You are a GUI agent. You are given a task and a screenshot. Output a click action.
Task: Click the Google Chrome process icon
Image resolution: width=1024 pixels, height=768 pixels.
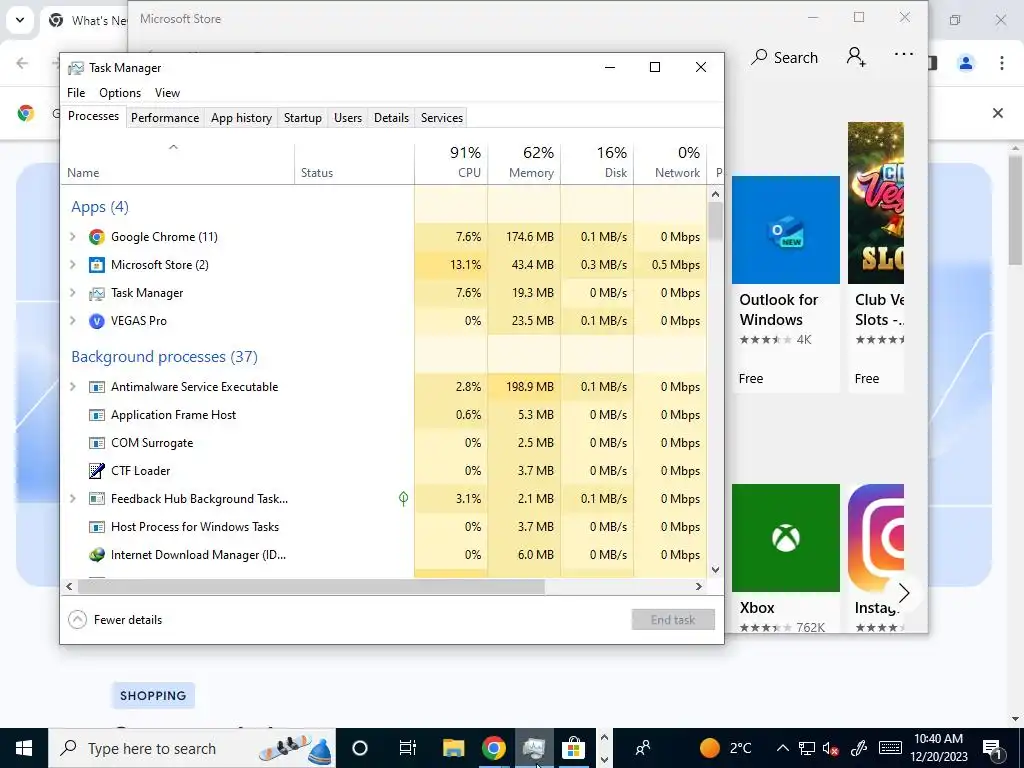tap(97, 237)
